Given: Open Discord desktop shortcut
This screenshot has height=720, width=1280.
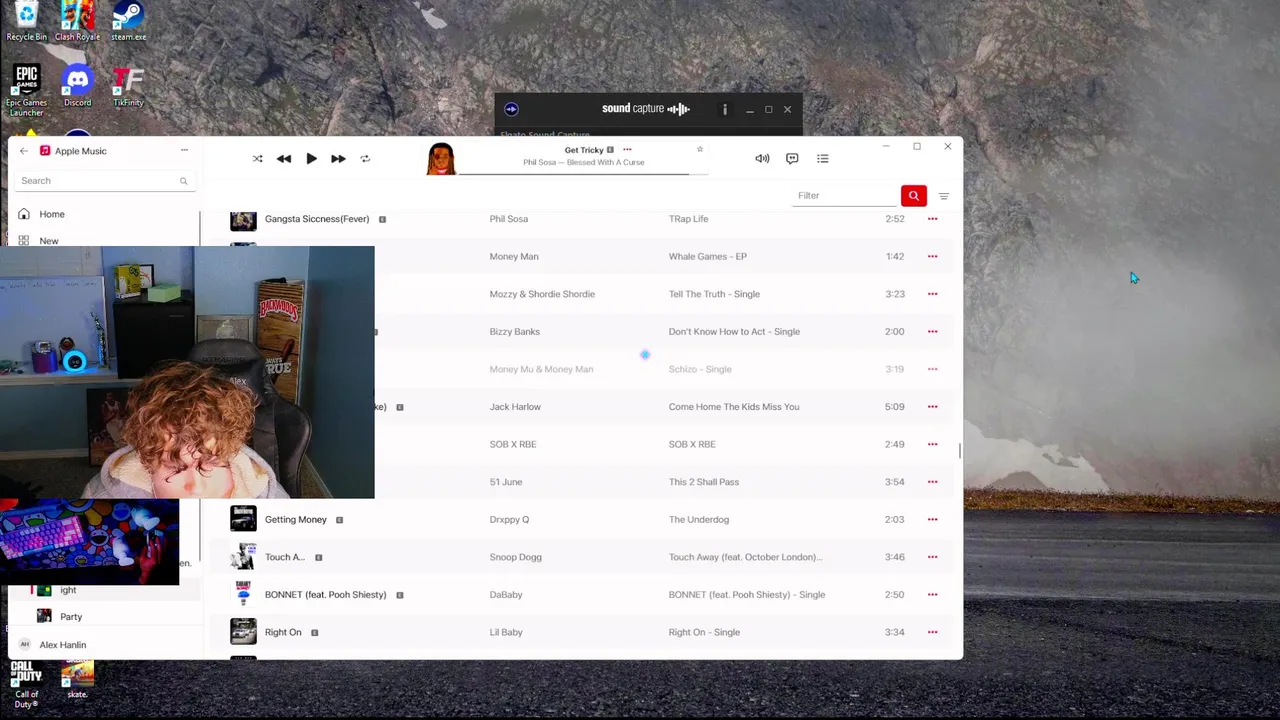Looking at the screenshot, I should point(77,87).
